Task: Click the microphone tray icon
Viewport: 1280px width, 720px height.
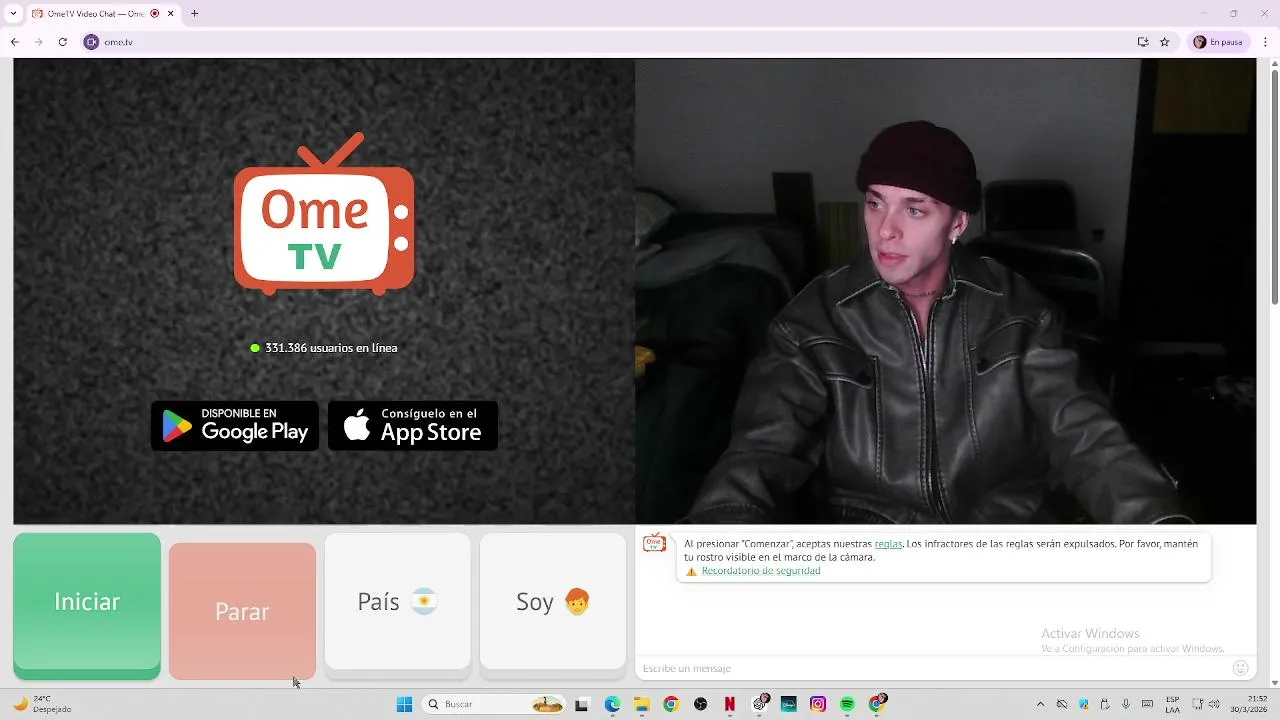Action: 1126,704
